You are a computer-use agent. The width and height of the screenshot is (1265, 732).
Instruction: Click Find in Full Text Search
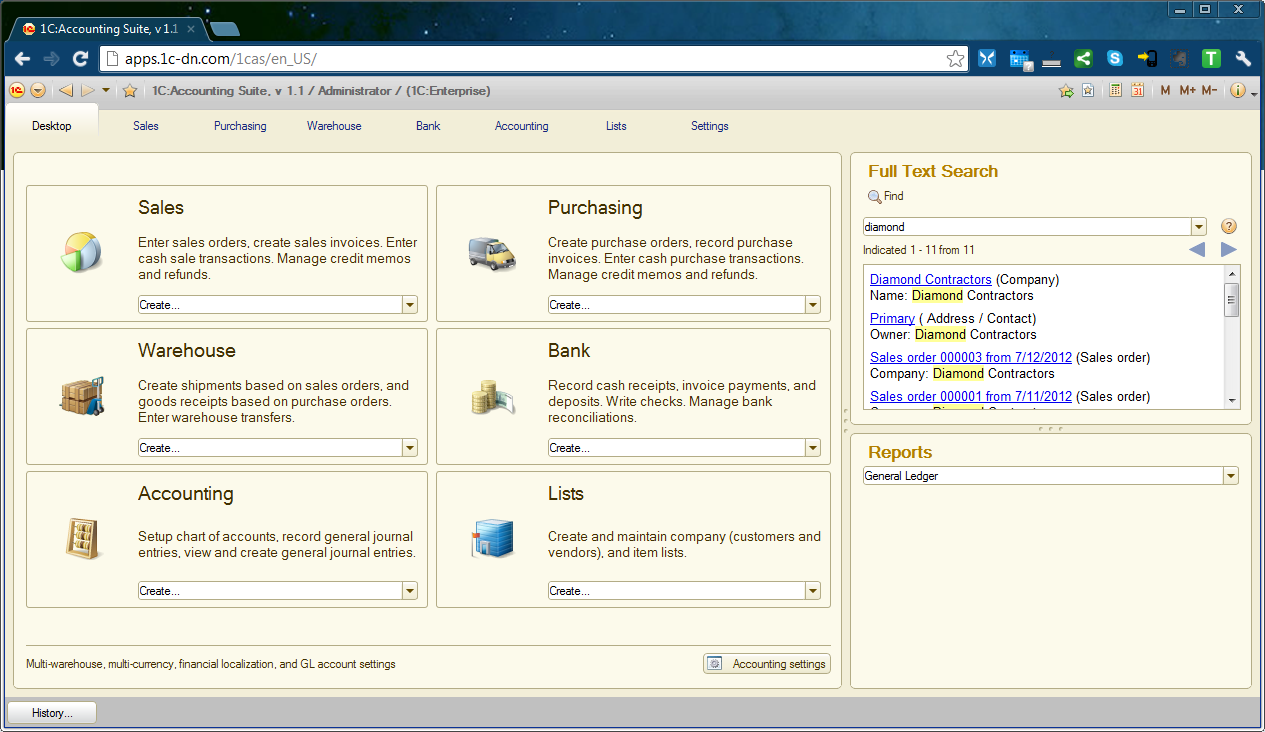(885, 197)
